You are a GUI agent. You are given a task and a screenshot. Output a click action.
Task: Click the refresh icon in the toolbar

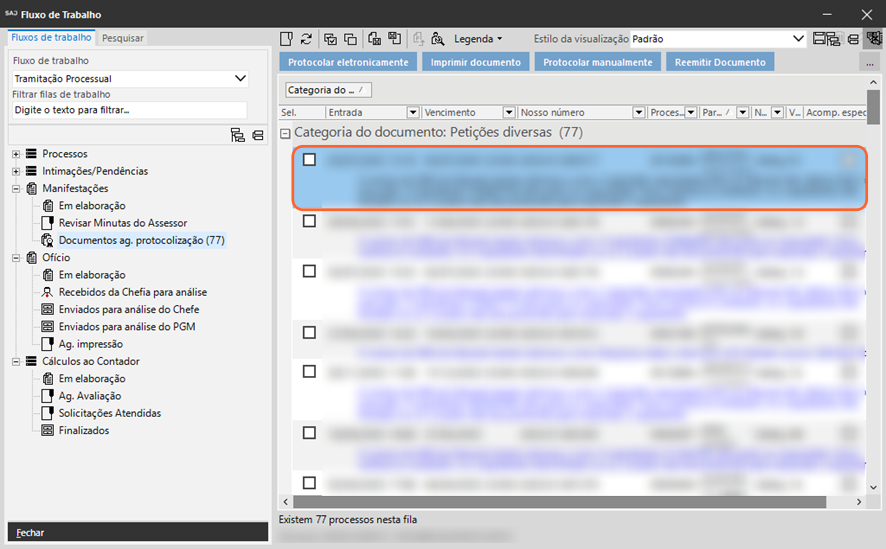(306, 39)
